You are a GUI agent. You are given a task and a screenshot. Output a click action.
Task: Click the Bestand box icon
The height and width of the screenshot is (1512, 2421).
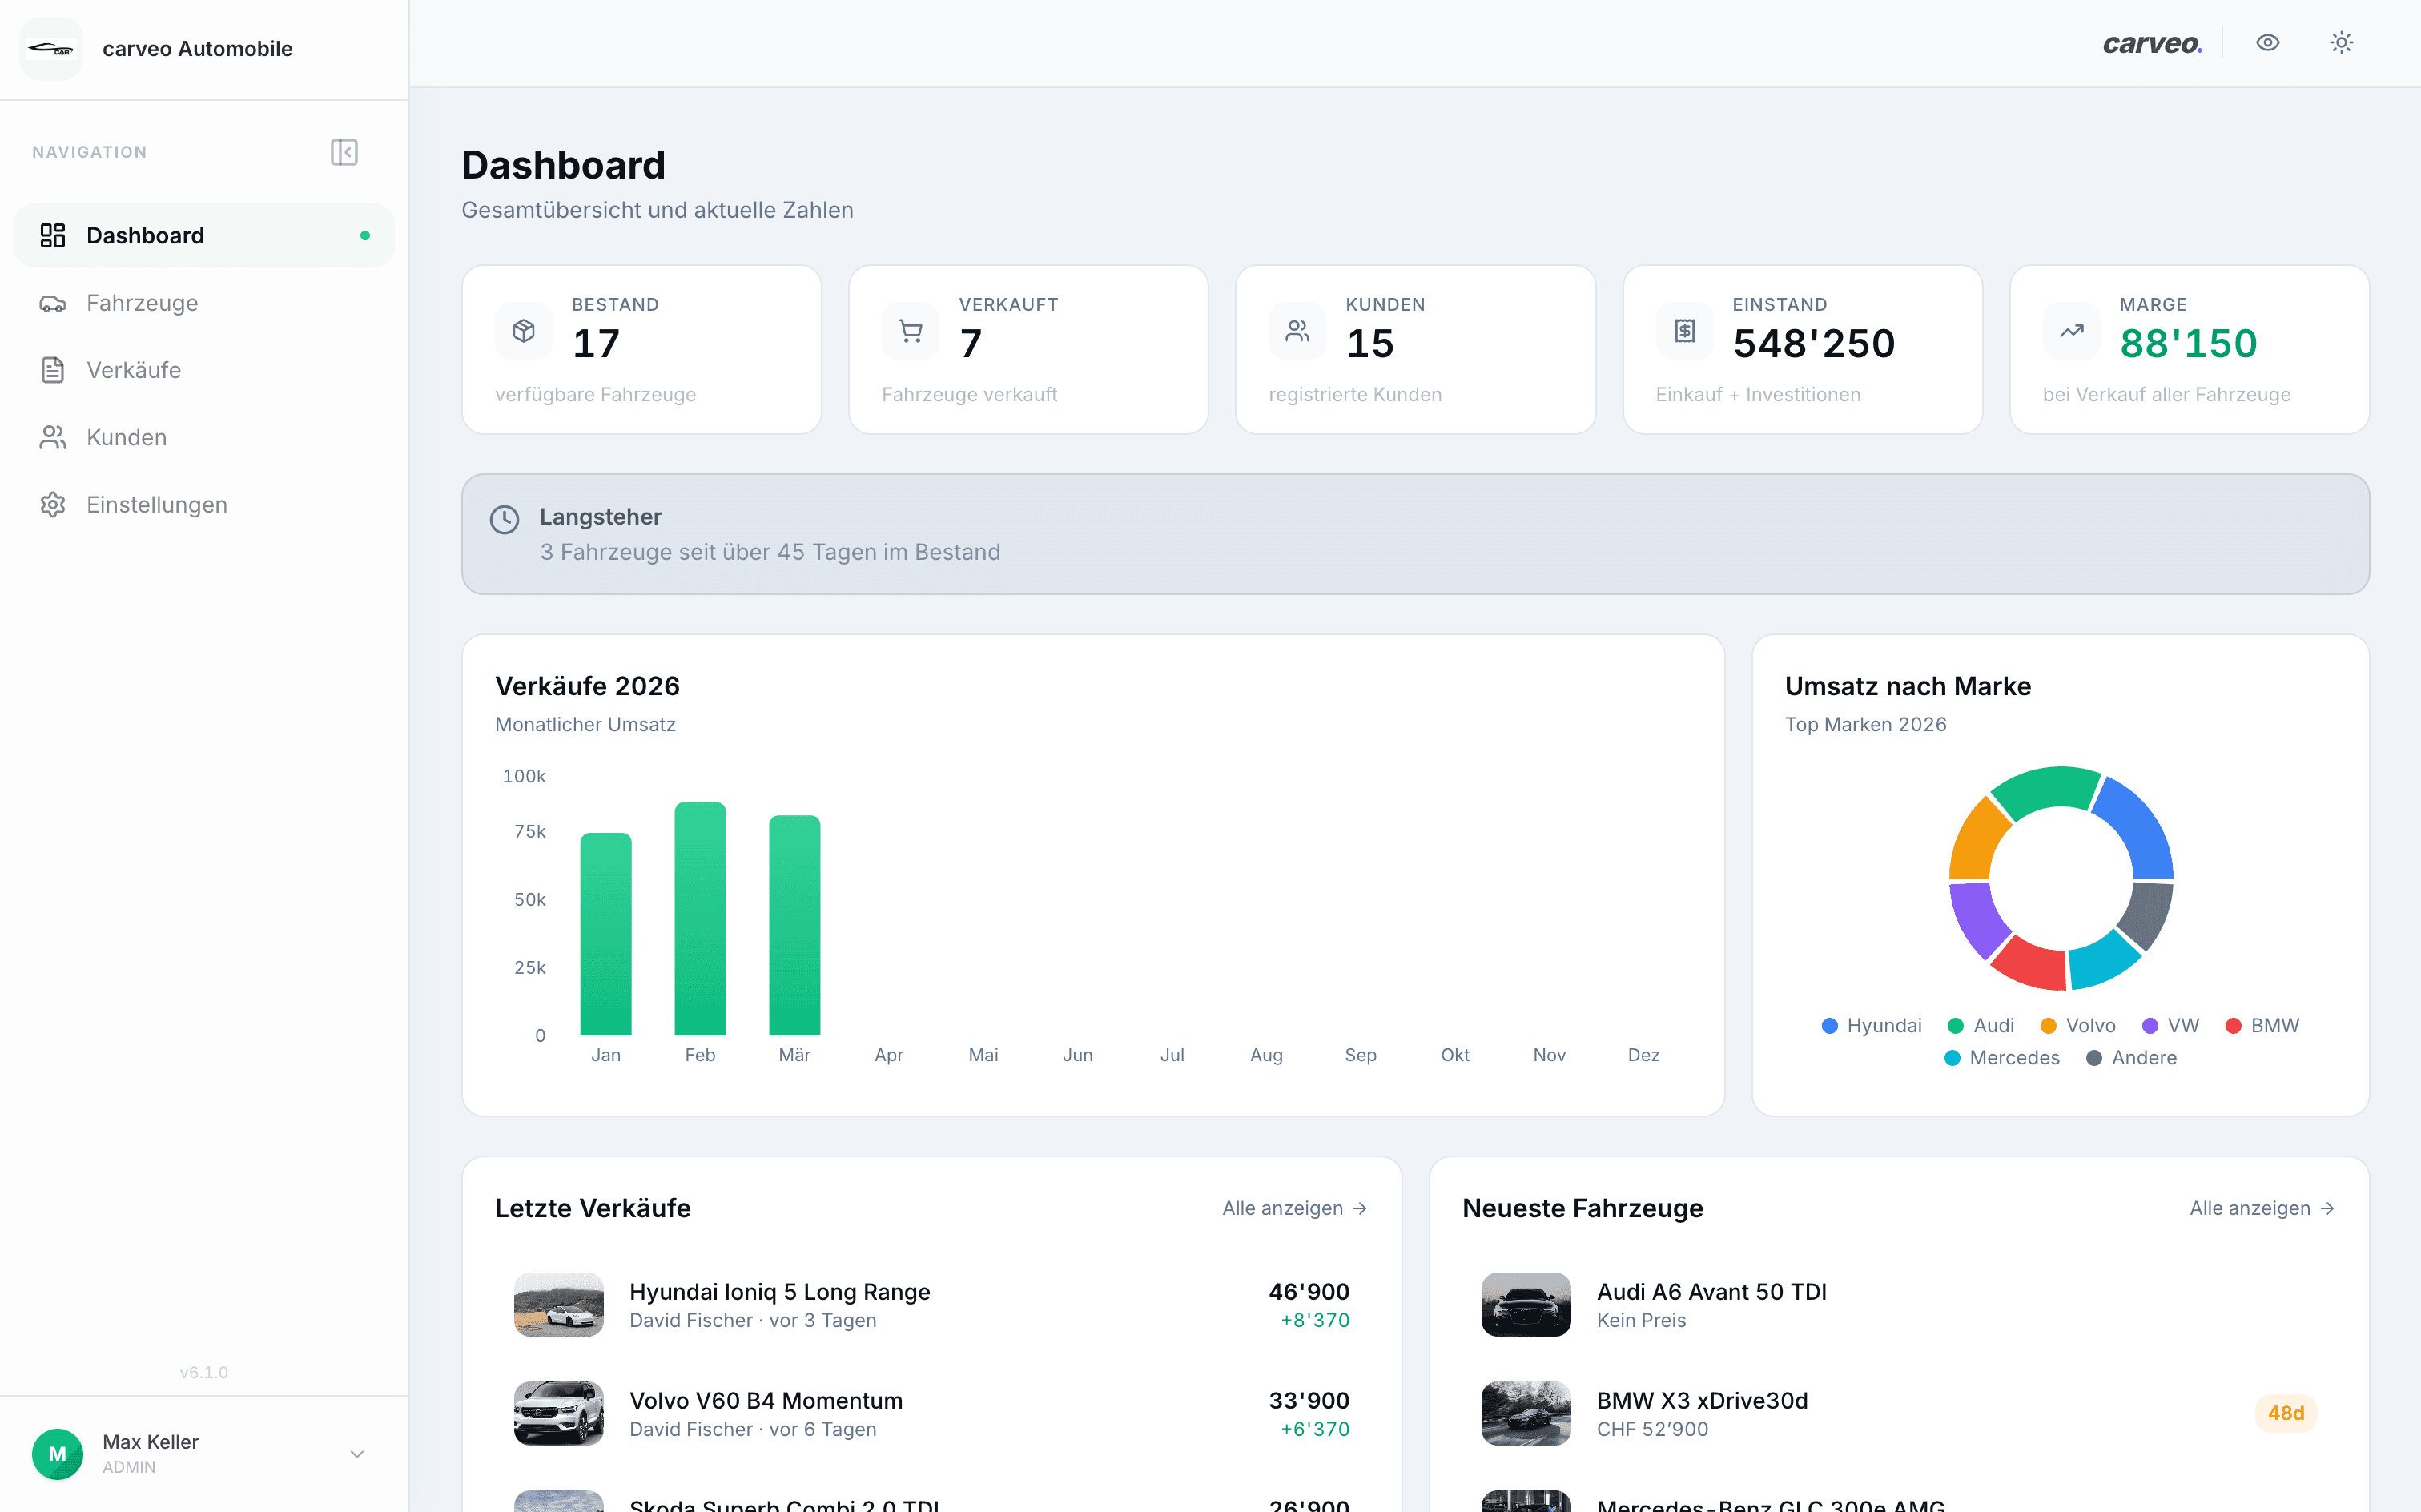[x=524, y=331]
